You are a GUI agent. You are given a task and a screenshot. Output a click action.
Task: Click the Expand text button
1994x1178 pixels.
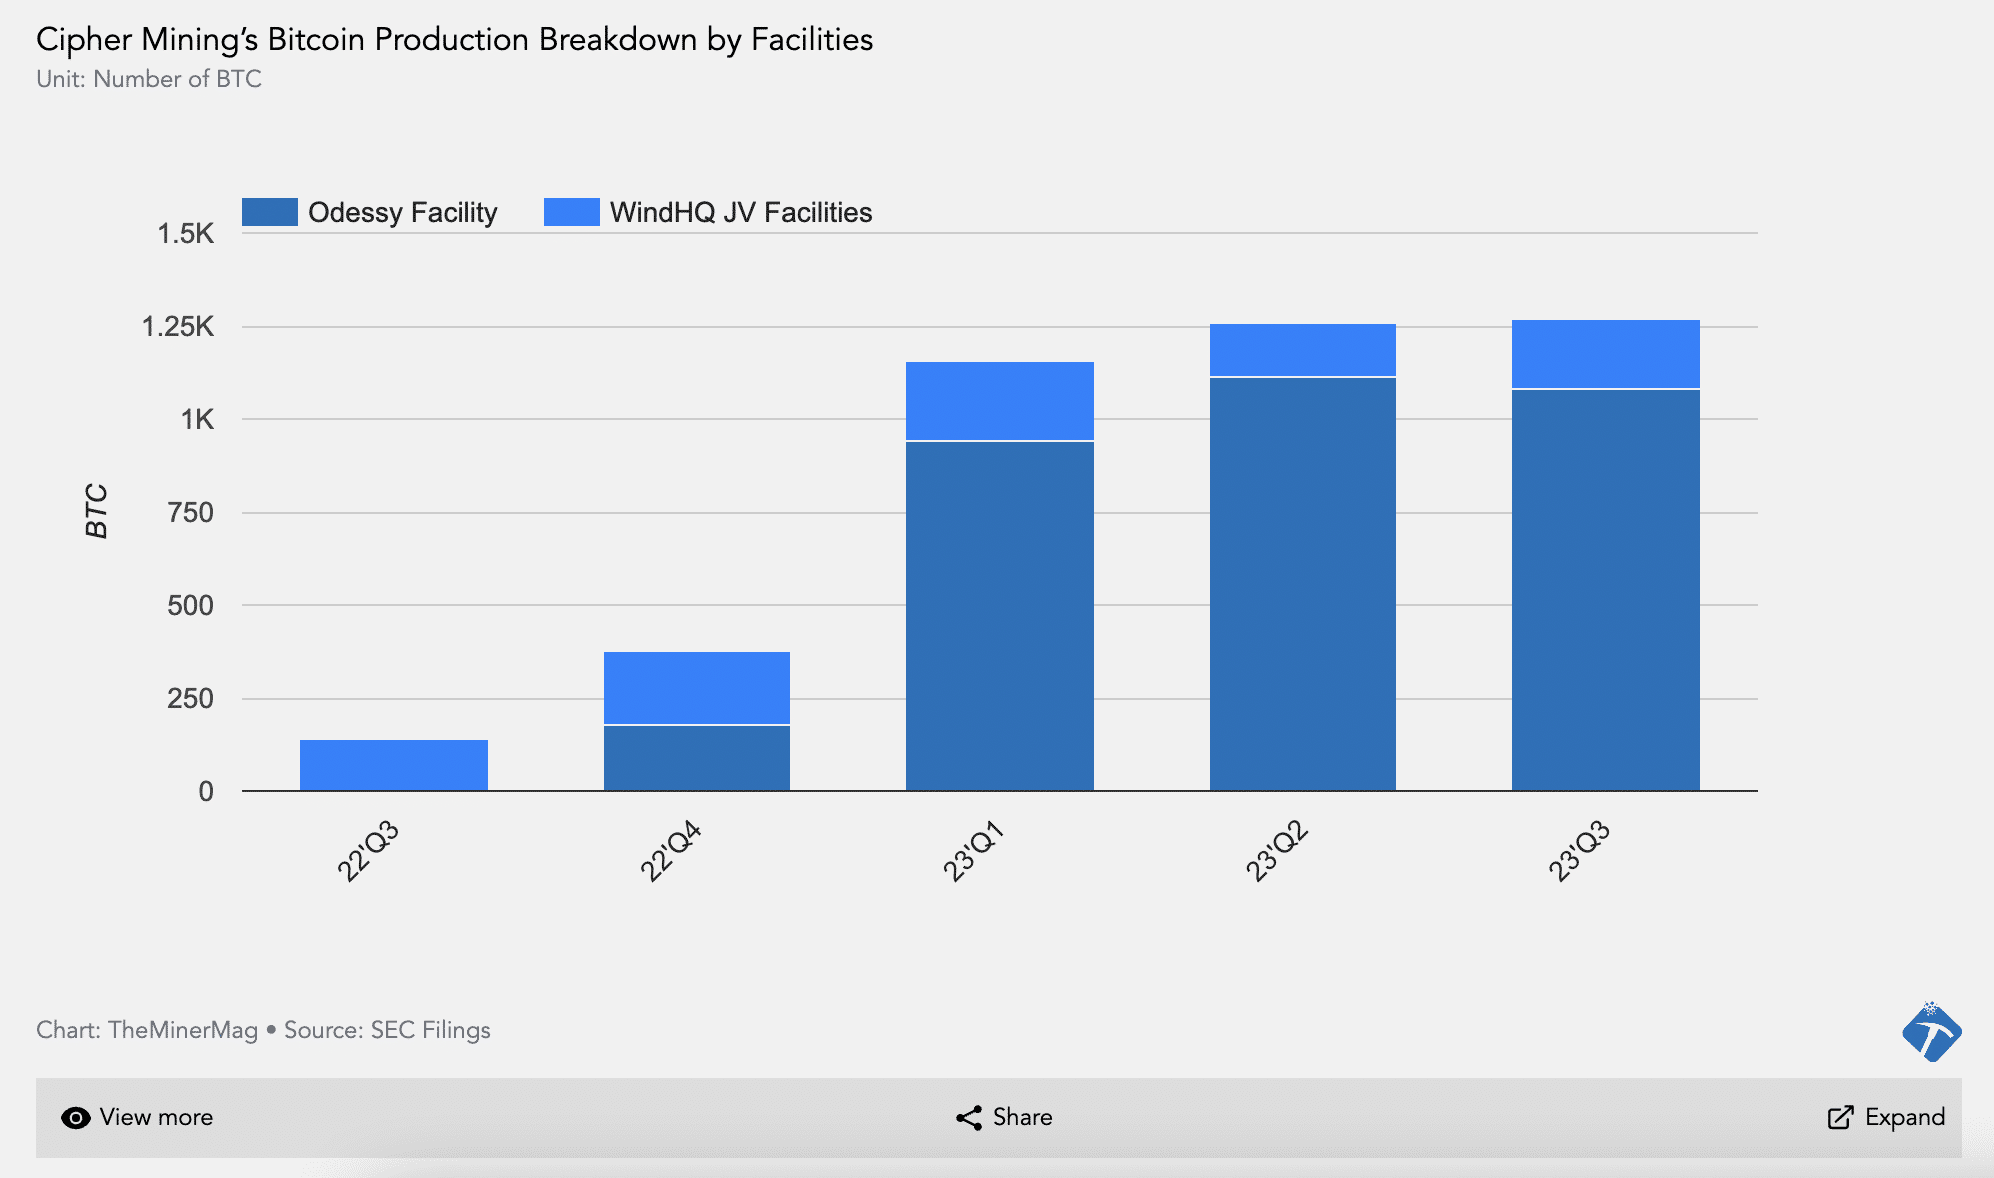1904,1118
